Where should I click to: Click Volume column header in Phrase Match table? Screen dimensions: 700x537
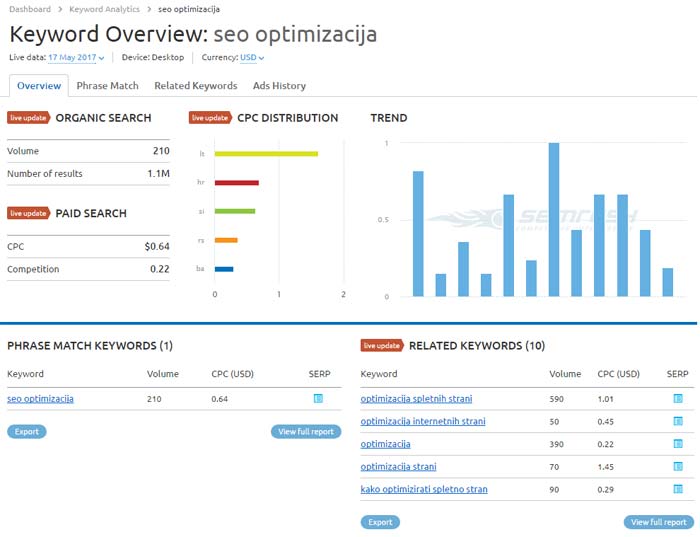[162, 374]
